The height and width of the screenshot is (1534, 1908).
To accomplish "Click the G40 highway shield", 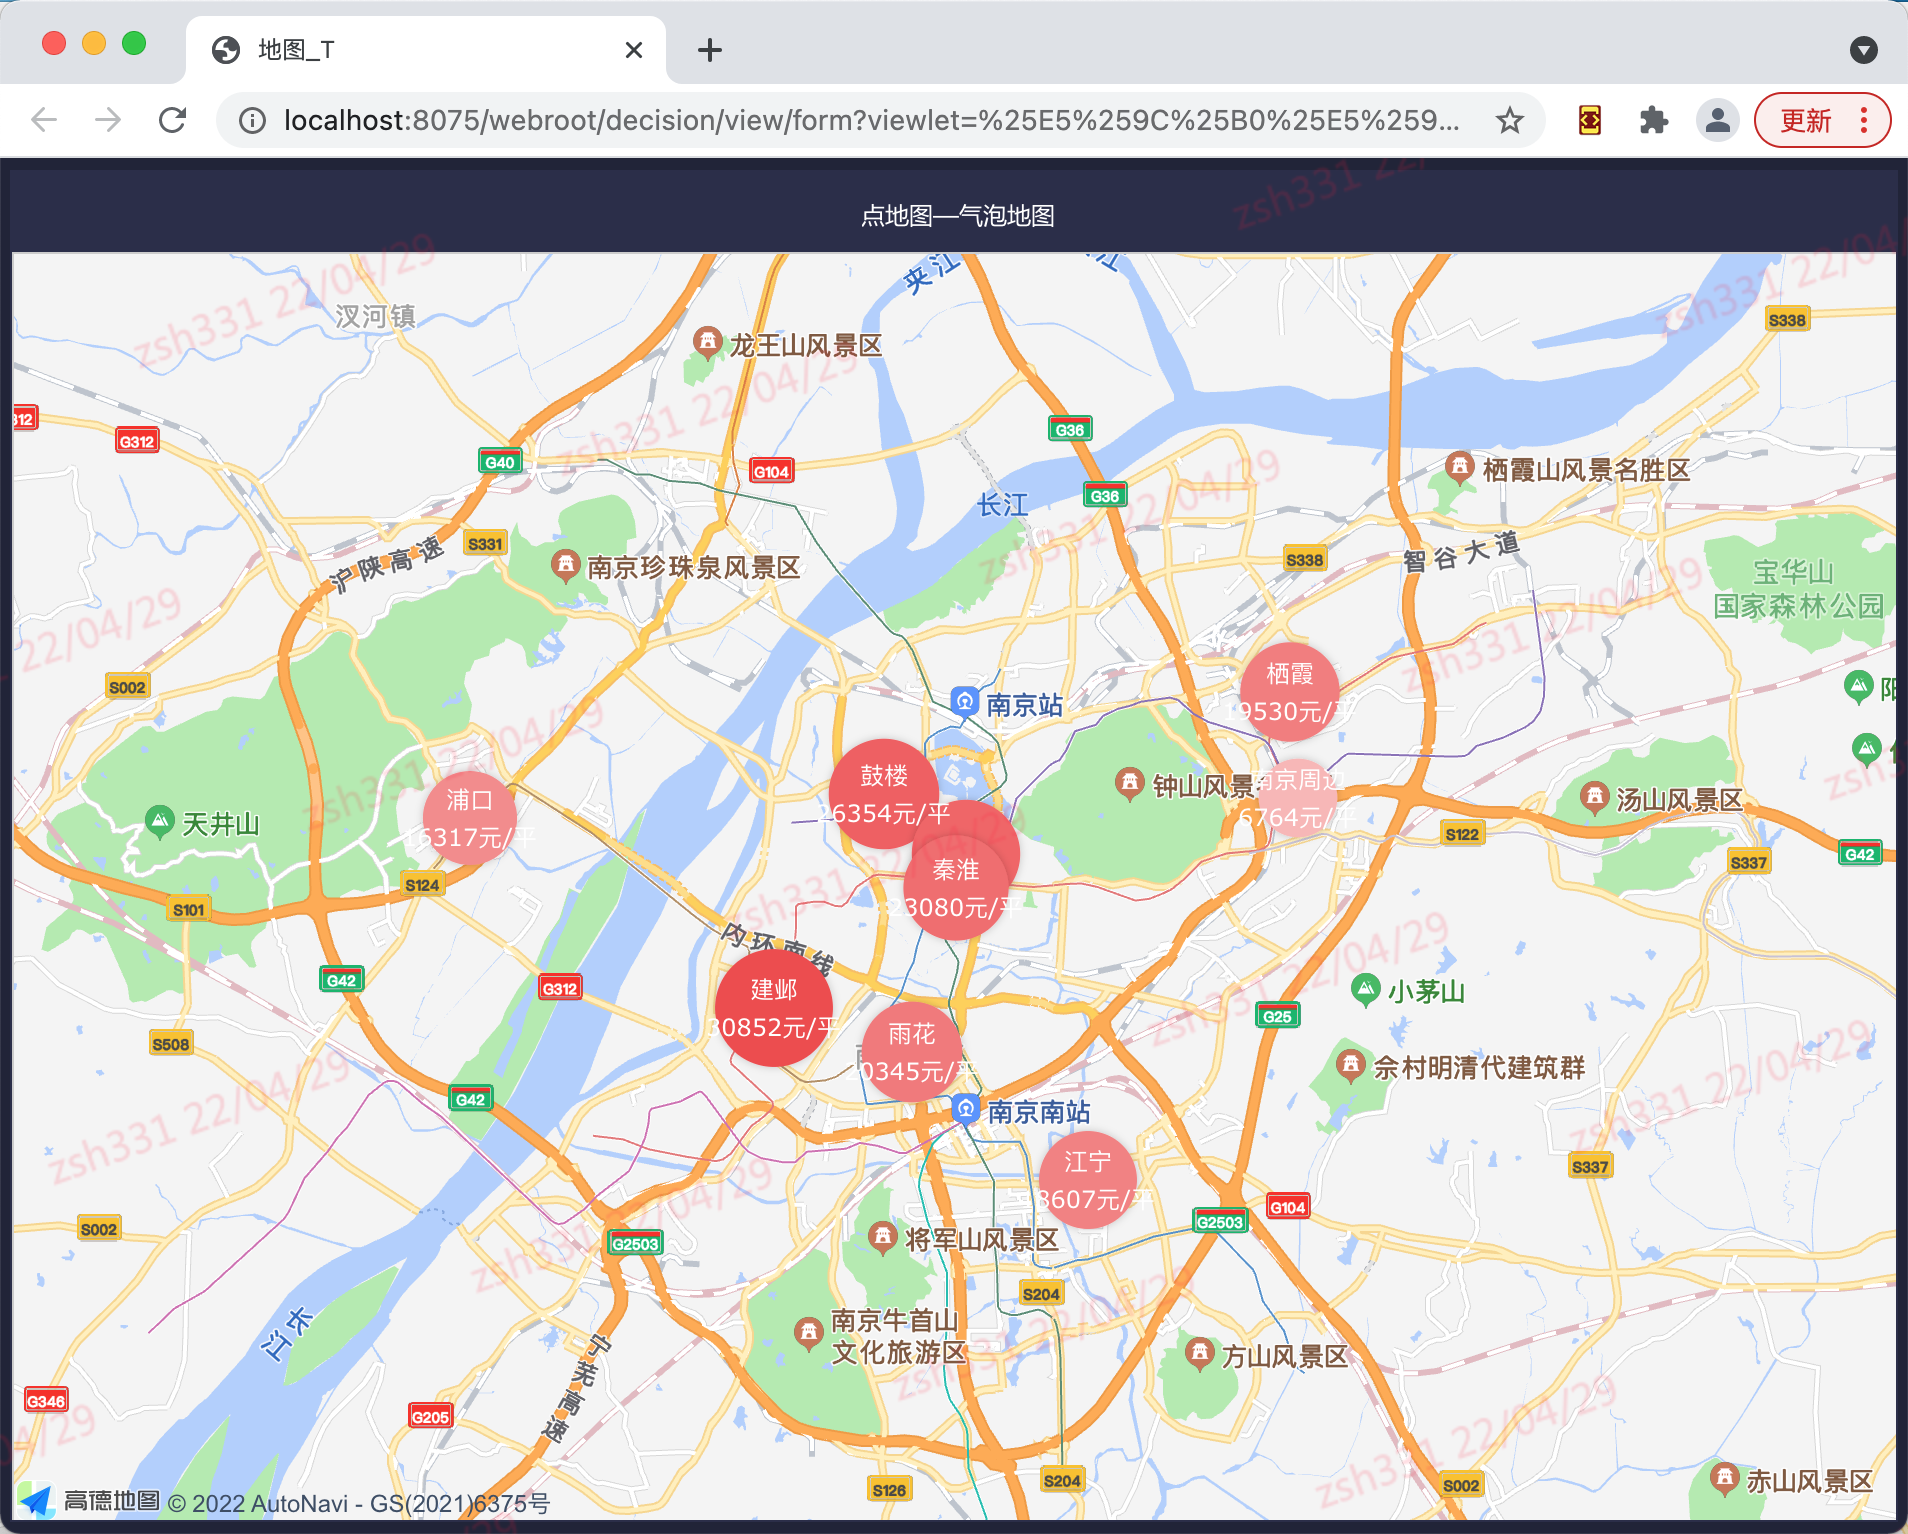I will 499,462.
